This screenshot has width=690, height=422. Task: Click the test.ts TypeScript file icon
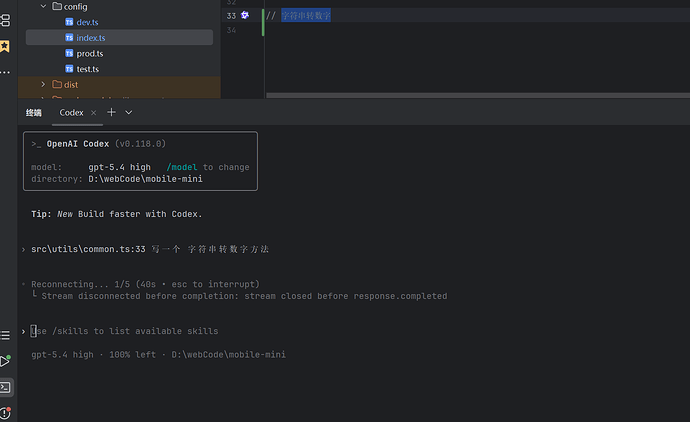pyautogui.click(x=69, y=69)
